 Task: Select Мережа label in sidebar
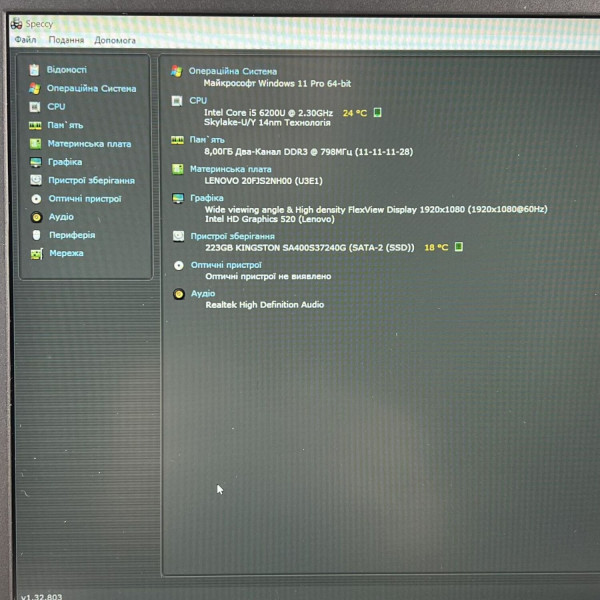pyautogui.click(x=66, y=253)
